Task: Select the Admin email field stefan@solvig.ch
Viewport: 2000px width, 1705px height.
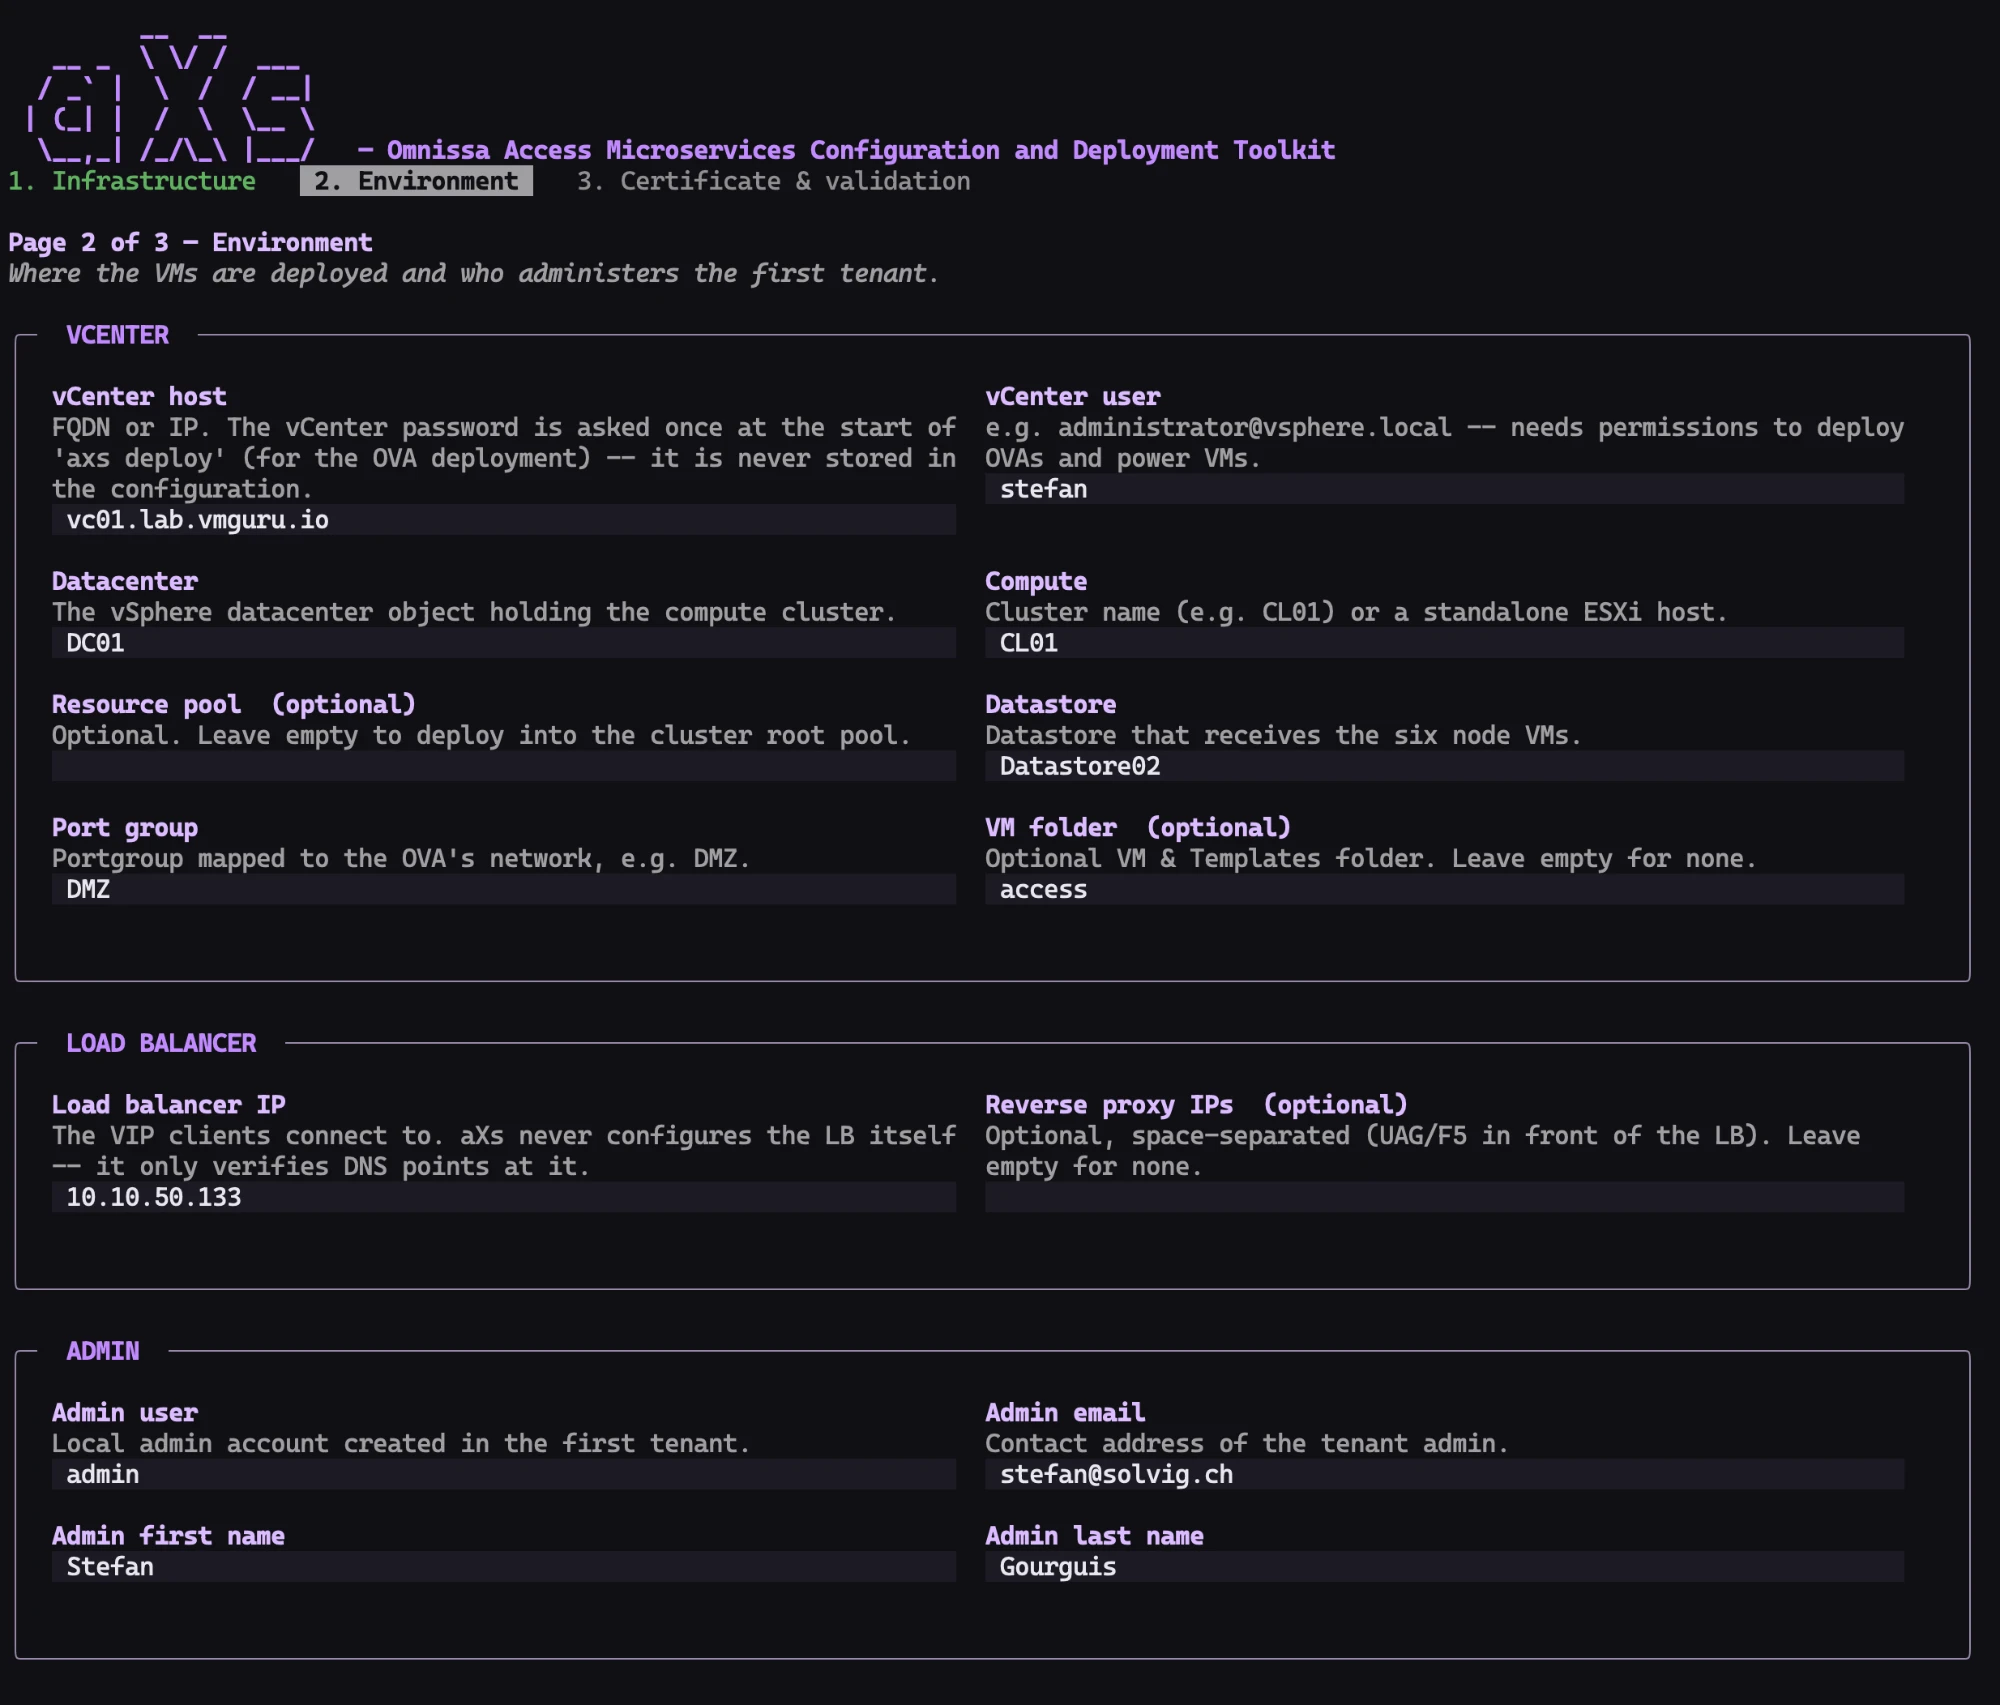Action: pyautogui.click(x=1444, y=1474)
